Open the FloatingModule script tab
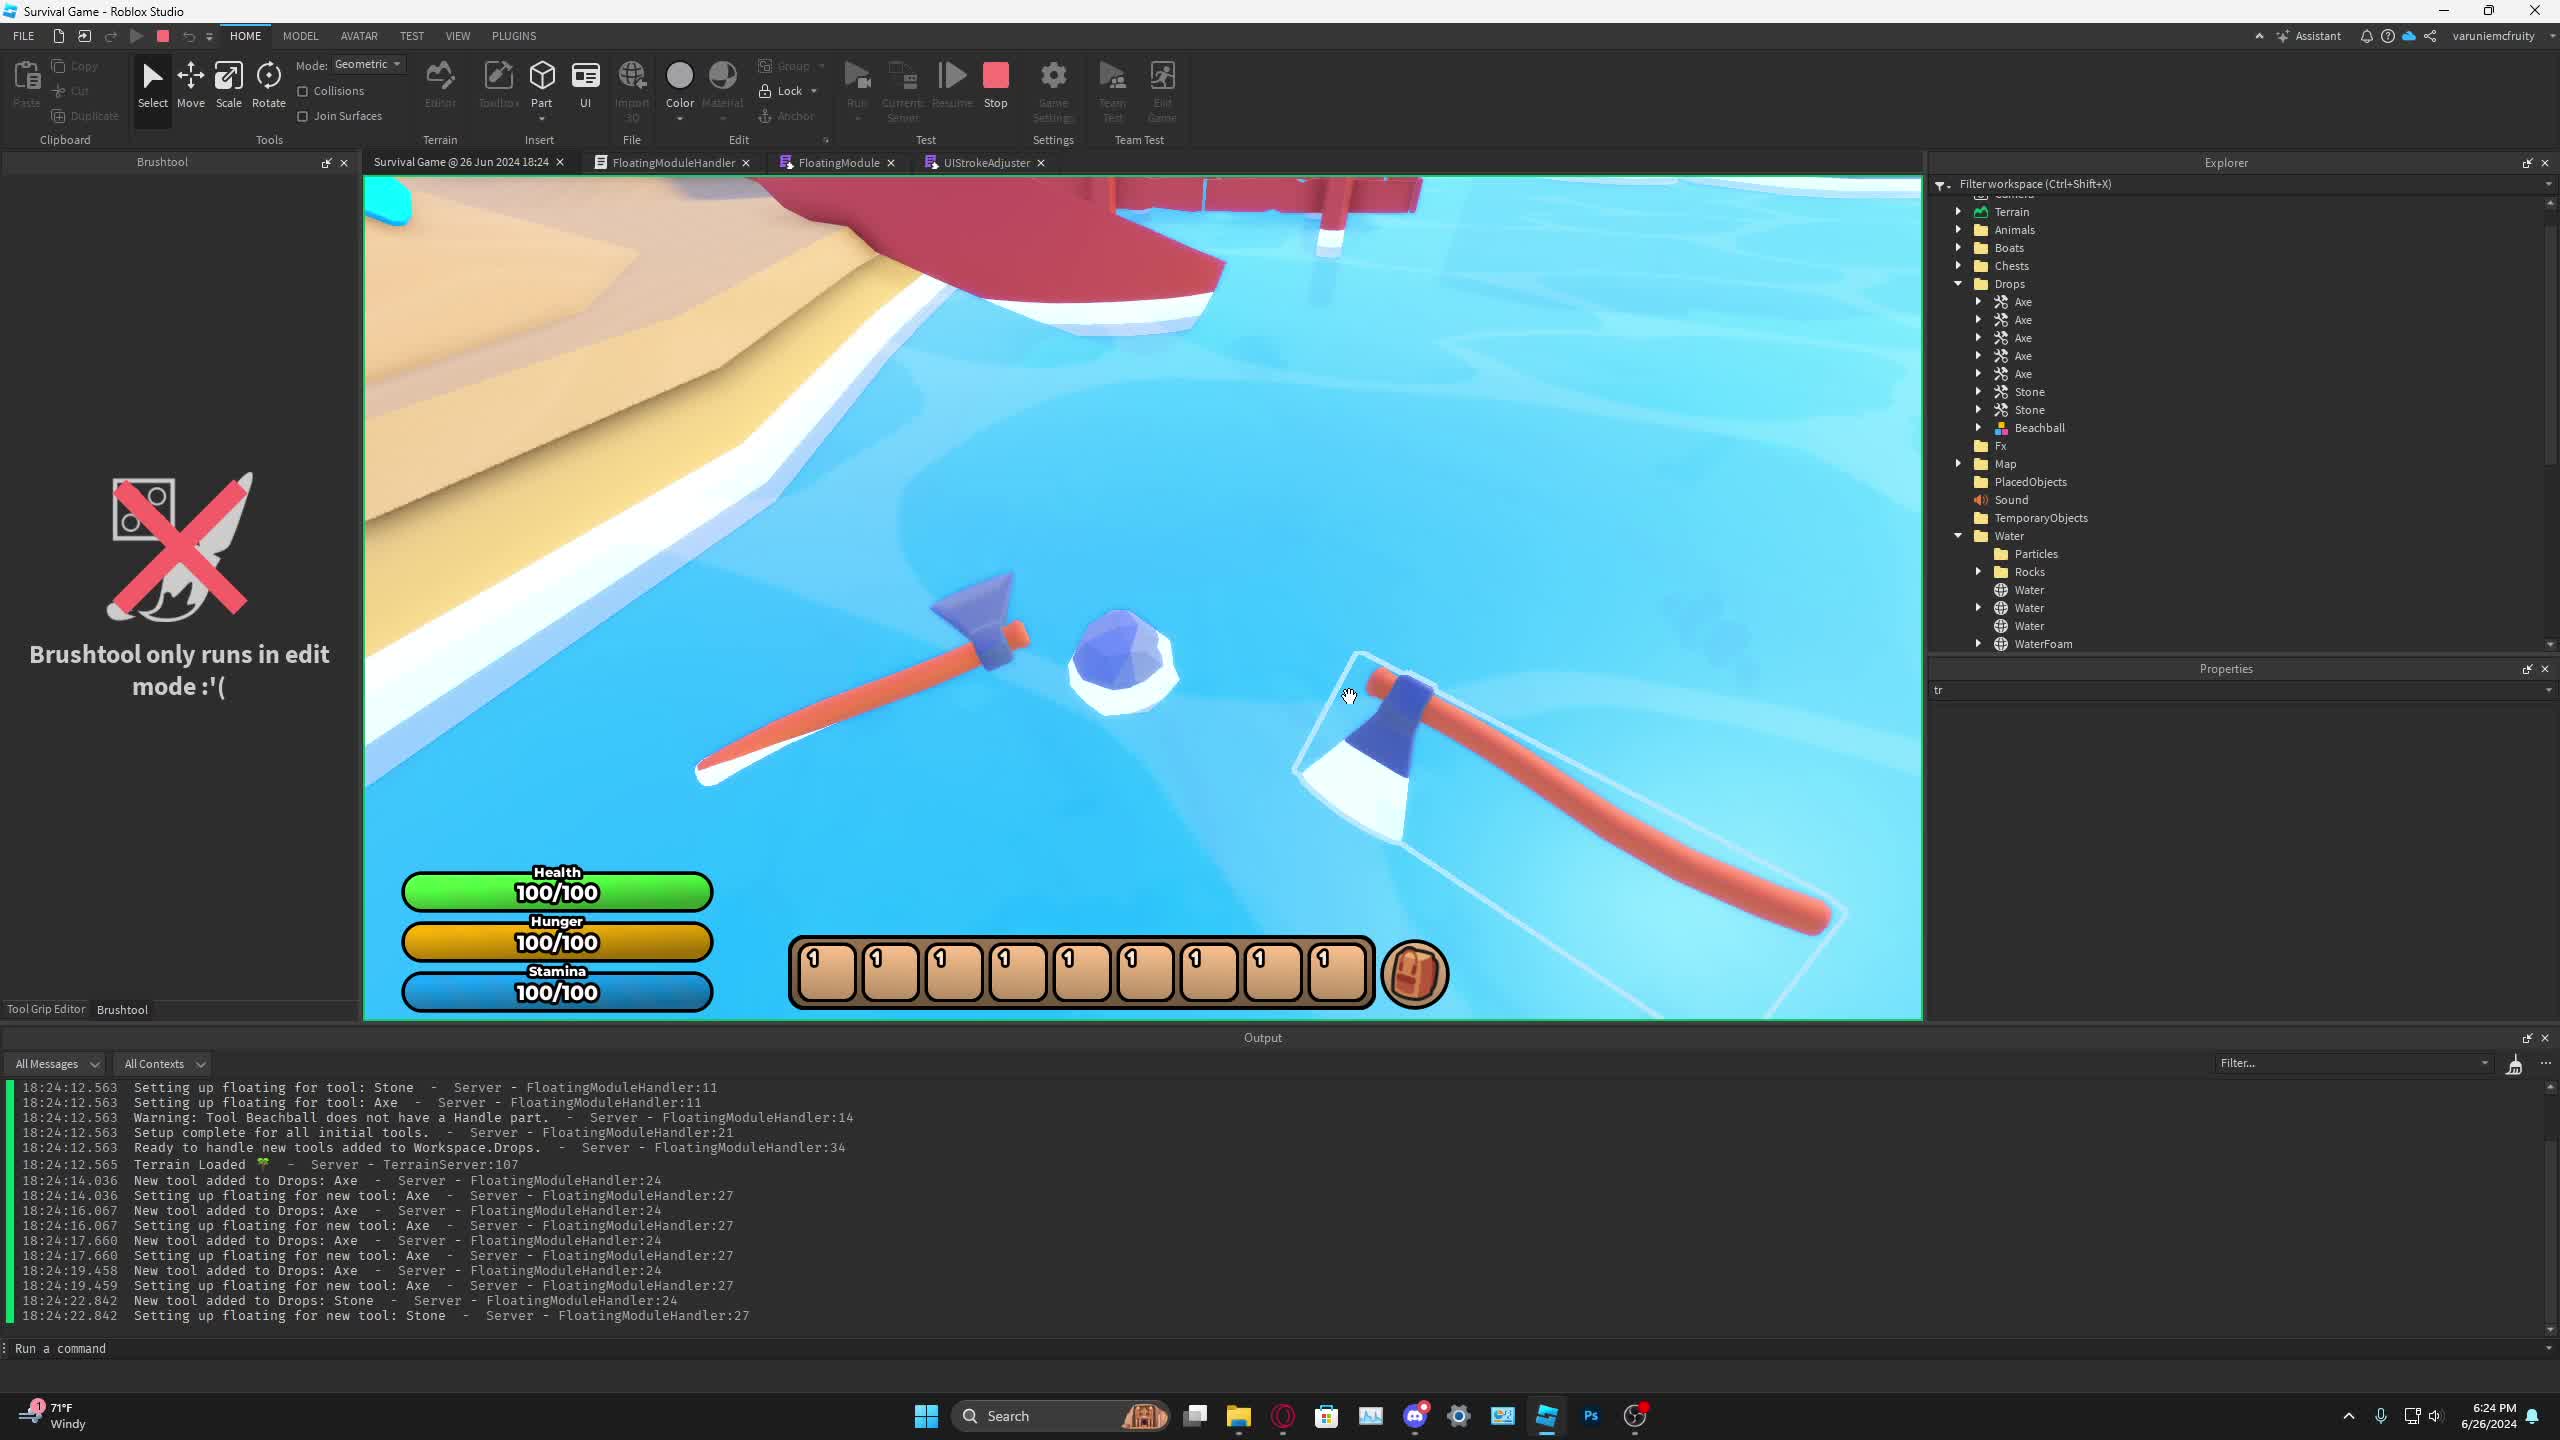 click(838, 163)
